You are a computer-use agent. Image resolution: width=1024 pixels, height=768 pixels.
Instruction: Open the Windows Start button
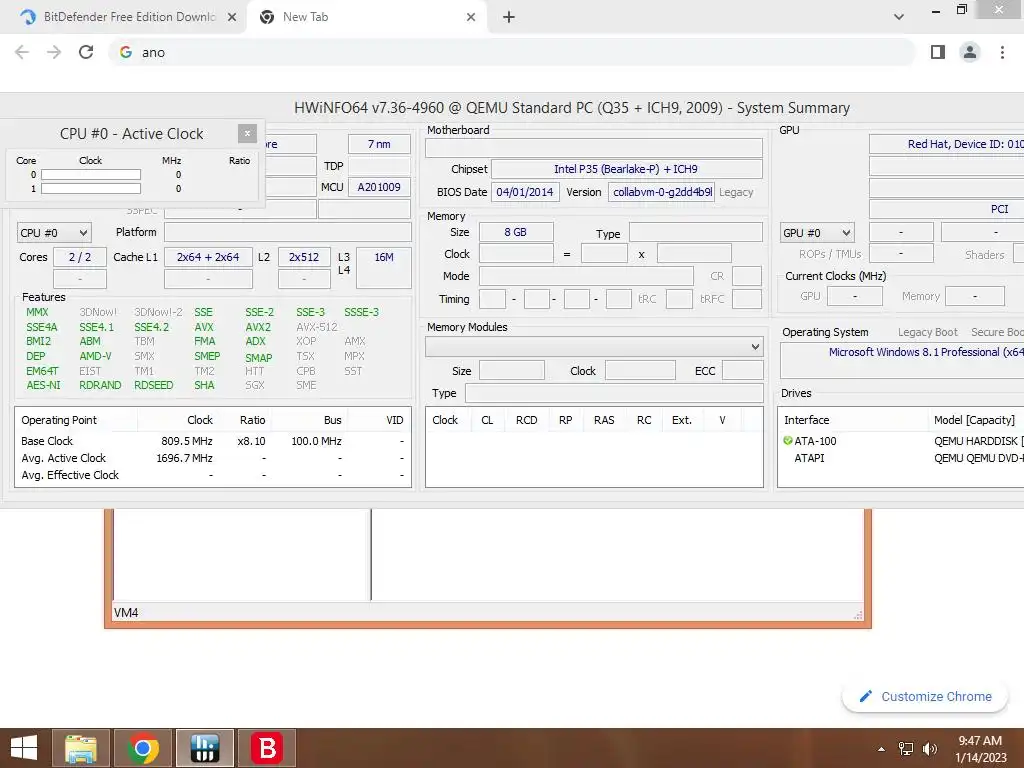pyautogui.click(x=24, y=748)
